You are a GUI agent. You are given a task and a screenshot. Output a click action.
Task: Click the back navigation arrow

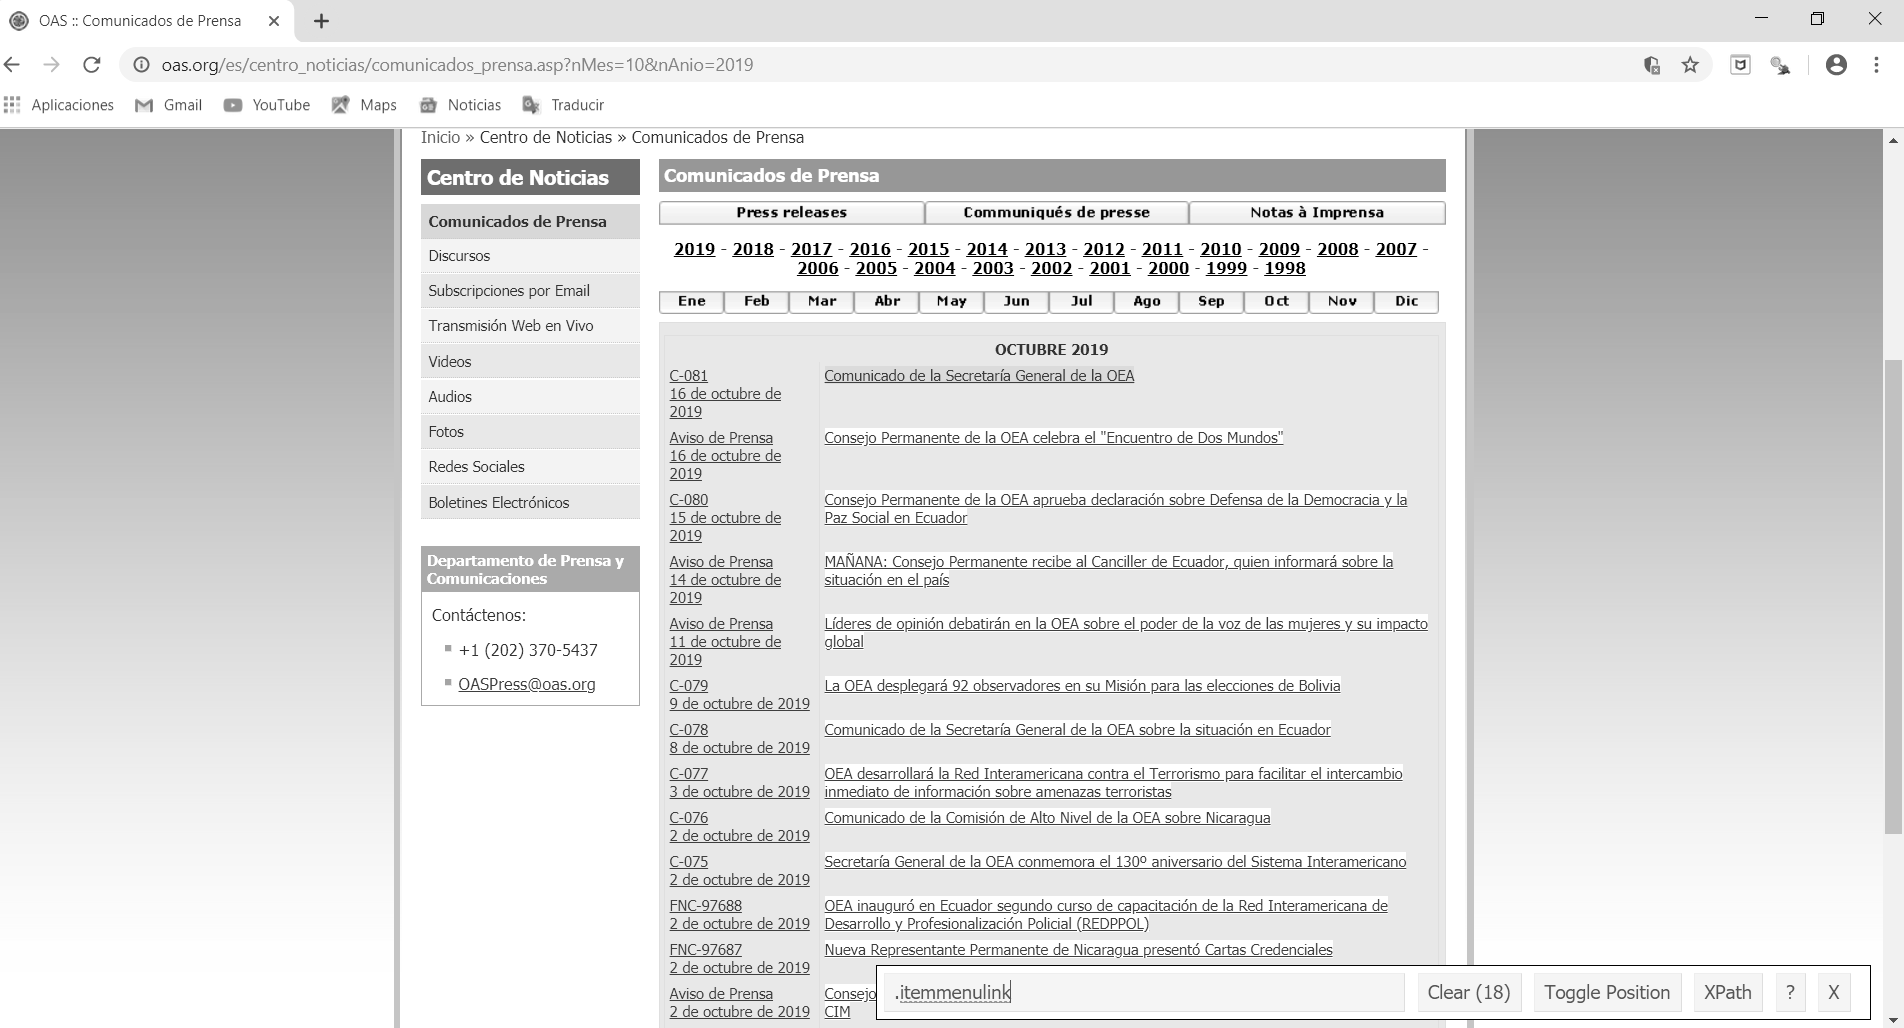13,65
